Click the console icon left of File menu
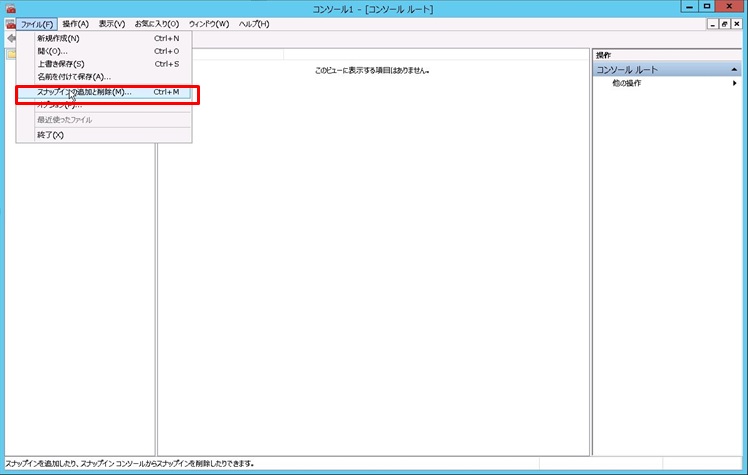This screenshot has height=475, width=748. [x=10, y=23]
